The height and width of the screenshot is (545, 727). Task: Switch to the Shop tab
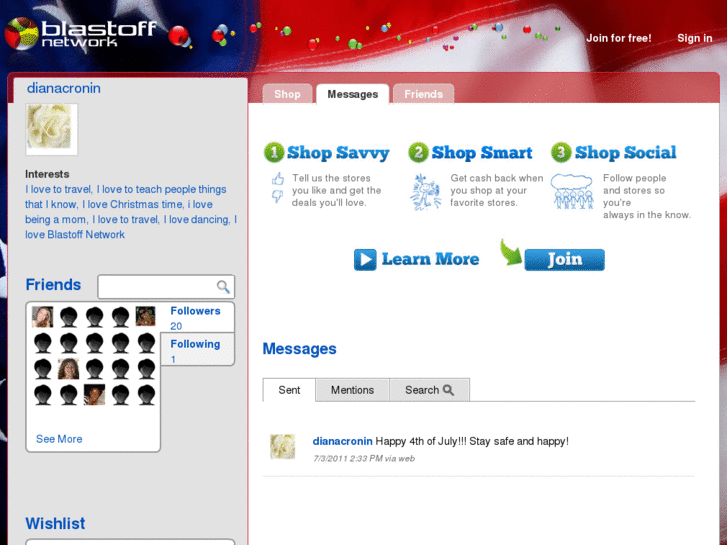tap(287, 94)
